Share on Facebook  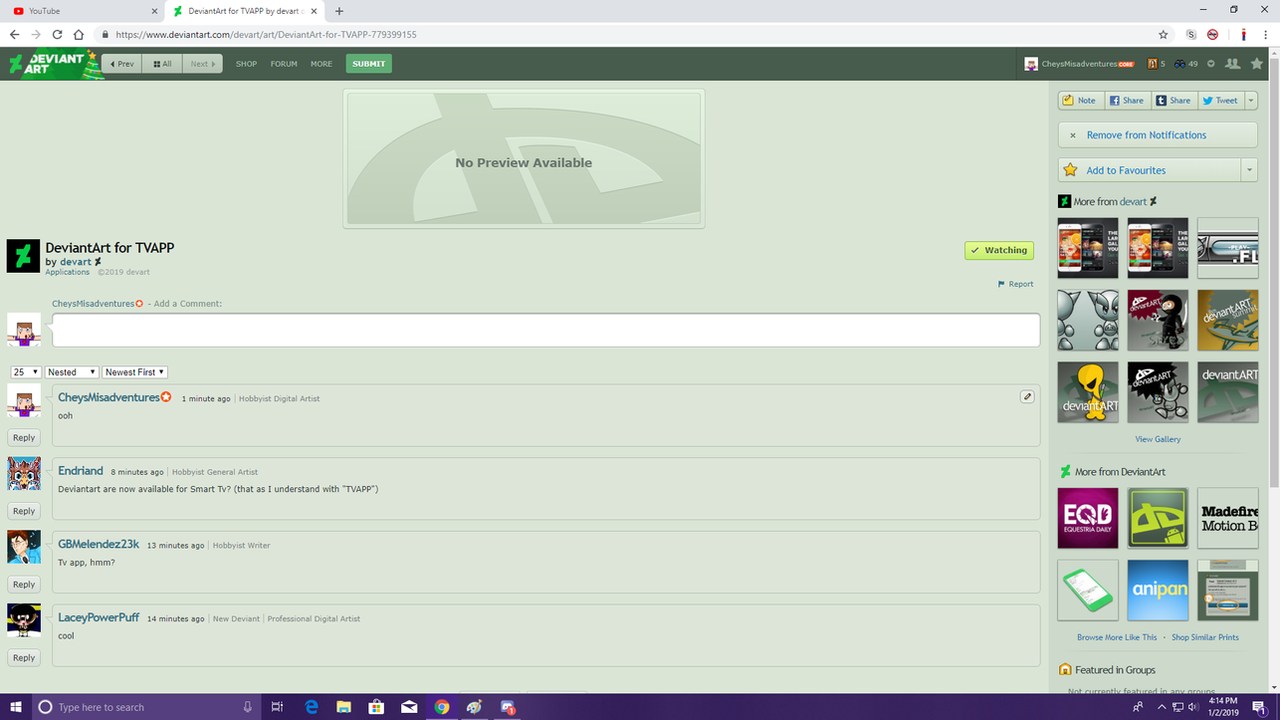point(1126,100)
